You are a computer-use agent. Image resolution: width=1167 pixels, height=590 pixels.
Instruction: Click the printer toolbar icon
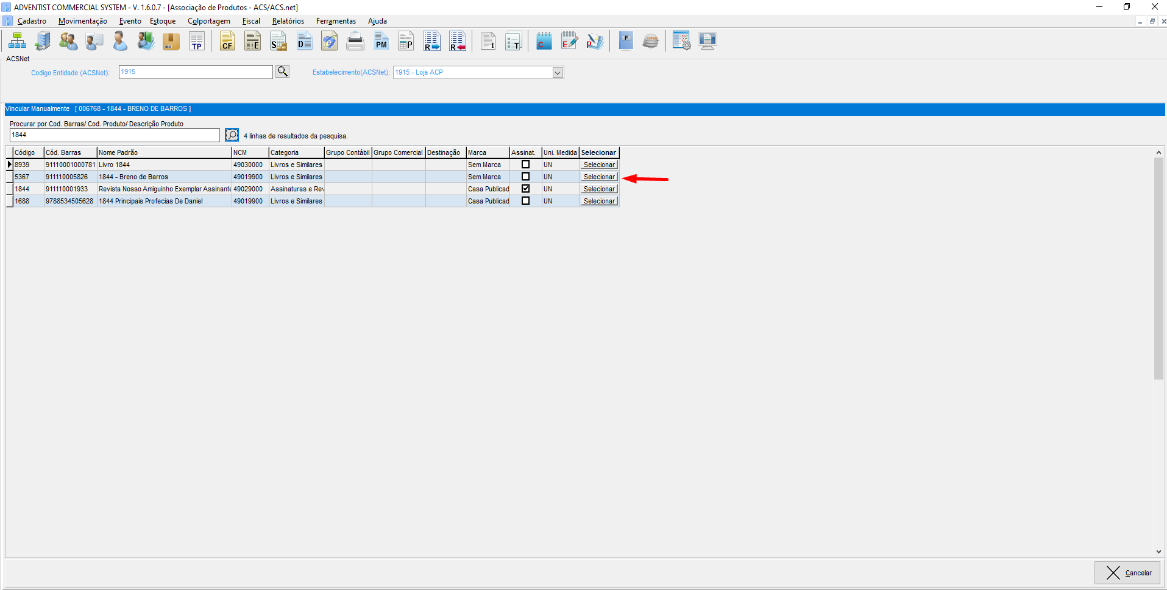pos(355,41)
